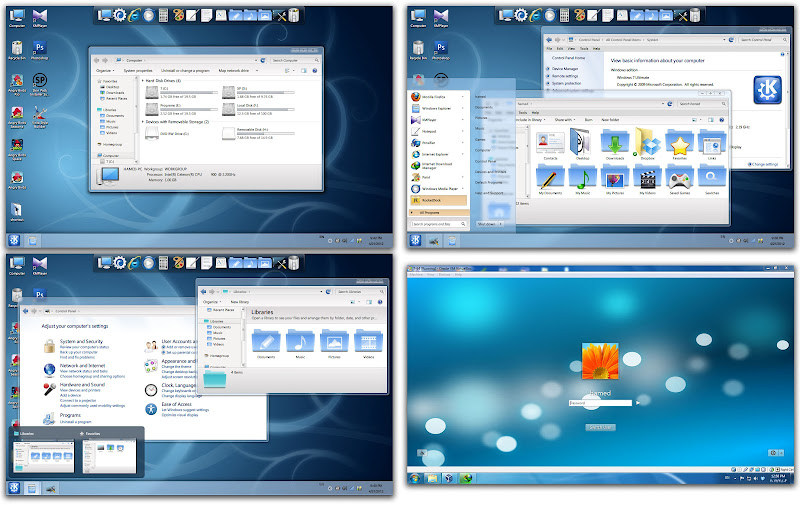Click the login password field
Screen dimensions: 800x505
(x=602, y=402)
